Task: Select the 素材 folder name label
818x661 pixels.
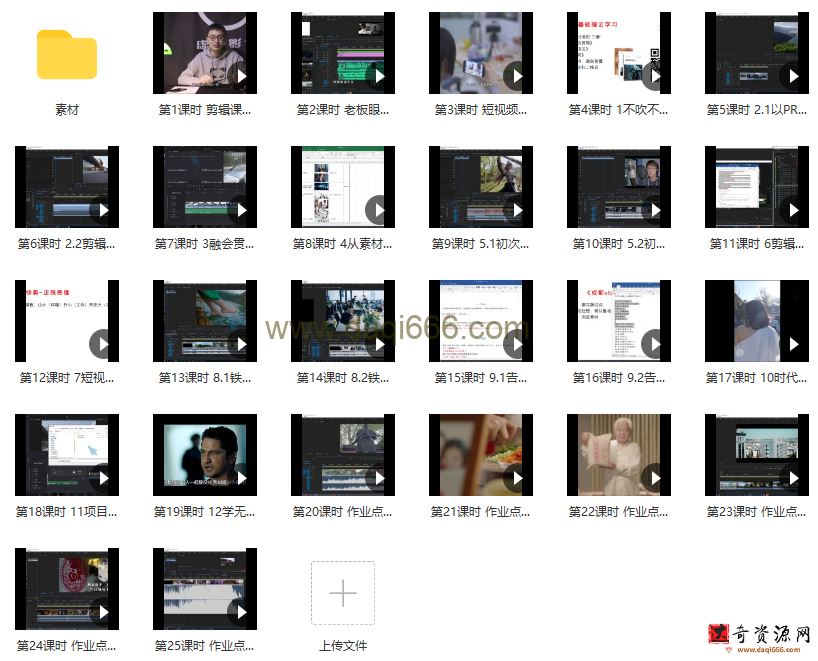Action: (67, 110)
